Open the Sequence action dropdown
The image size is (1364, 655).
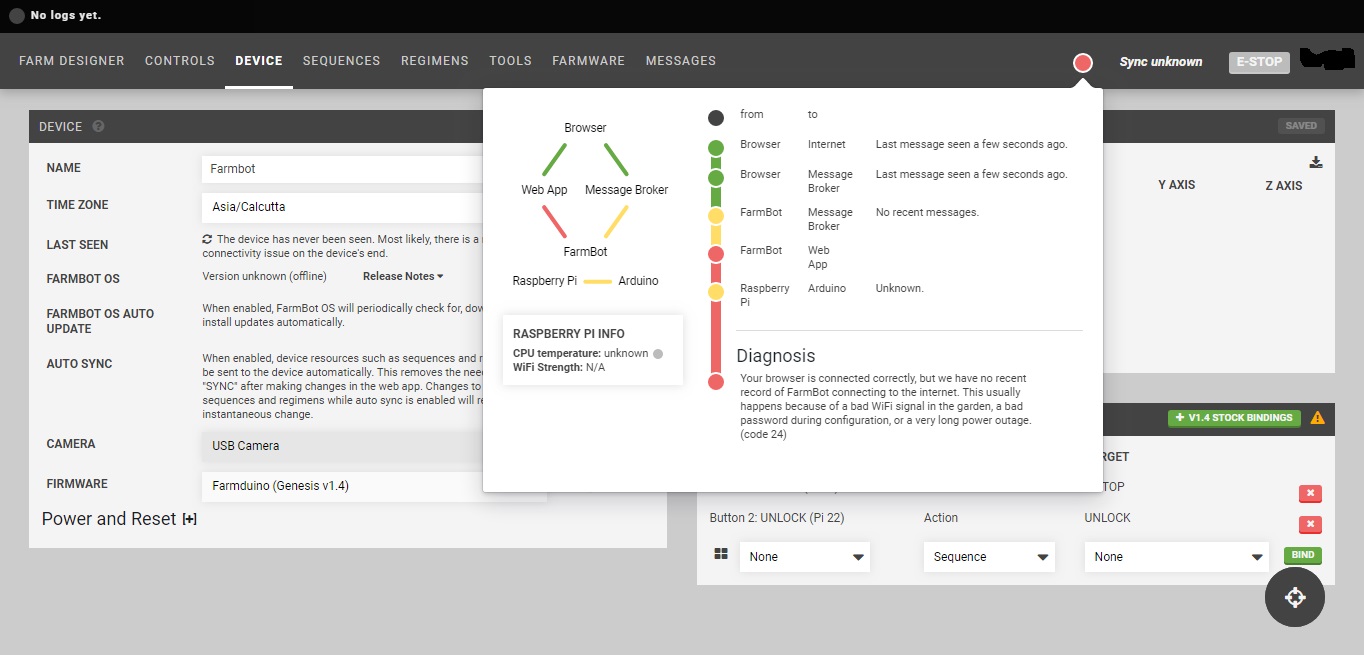(x=988, y=557)
